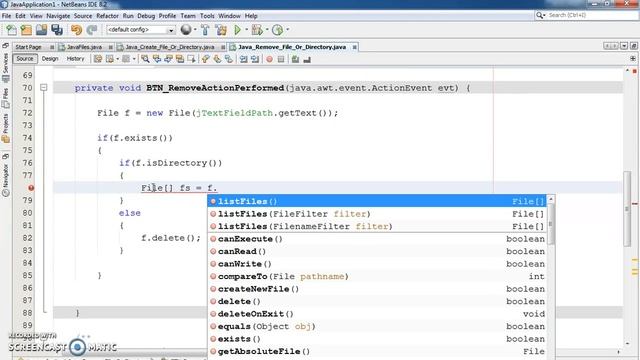Select canRead() completion item
Screen dimensions: 640x360
377,251
